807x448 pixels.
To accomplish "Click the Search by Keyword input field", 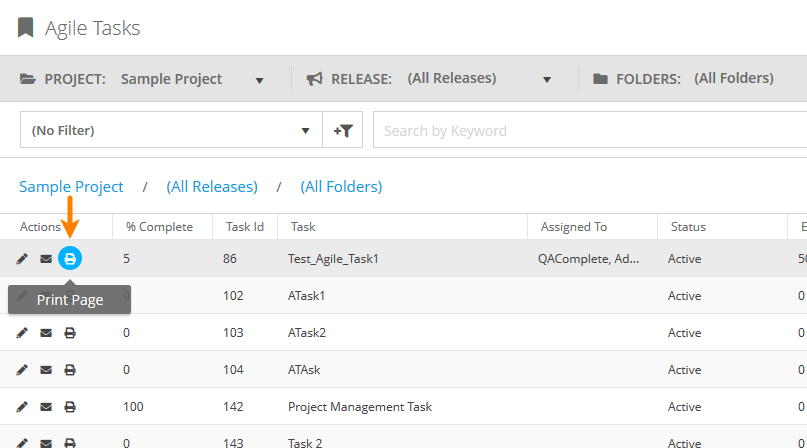I will tap(590, 130).
